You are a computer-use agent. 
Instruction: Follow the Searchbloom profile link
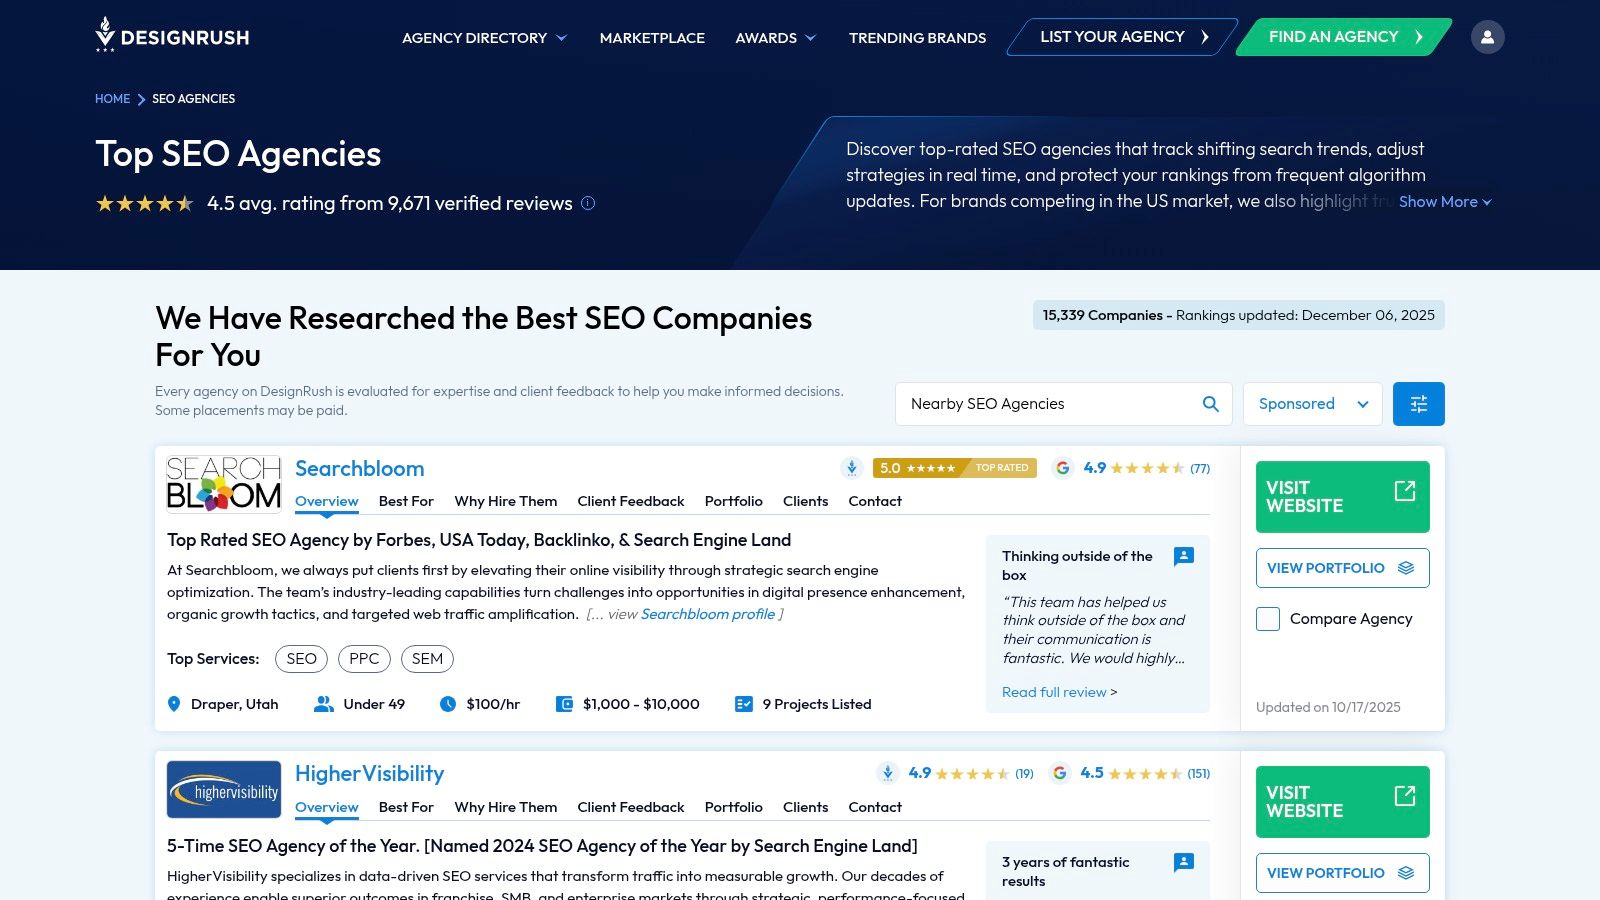(708, 614)
